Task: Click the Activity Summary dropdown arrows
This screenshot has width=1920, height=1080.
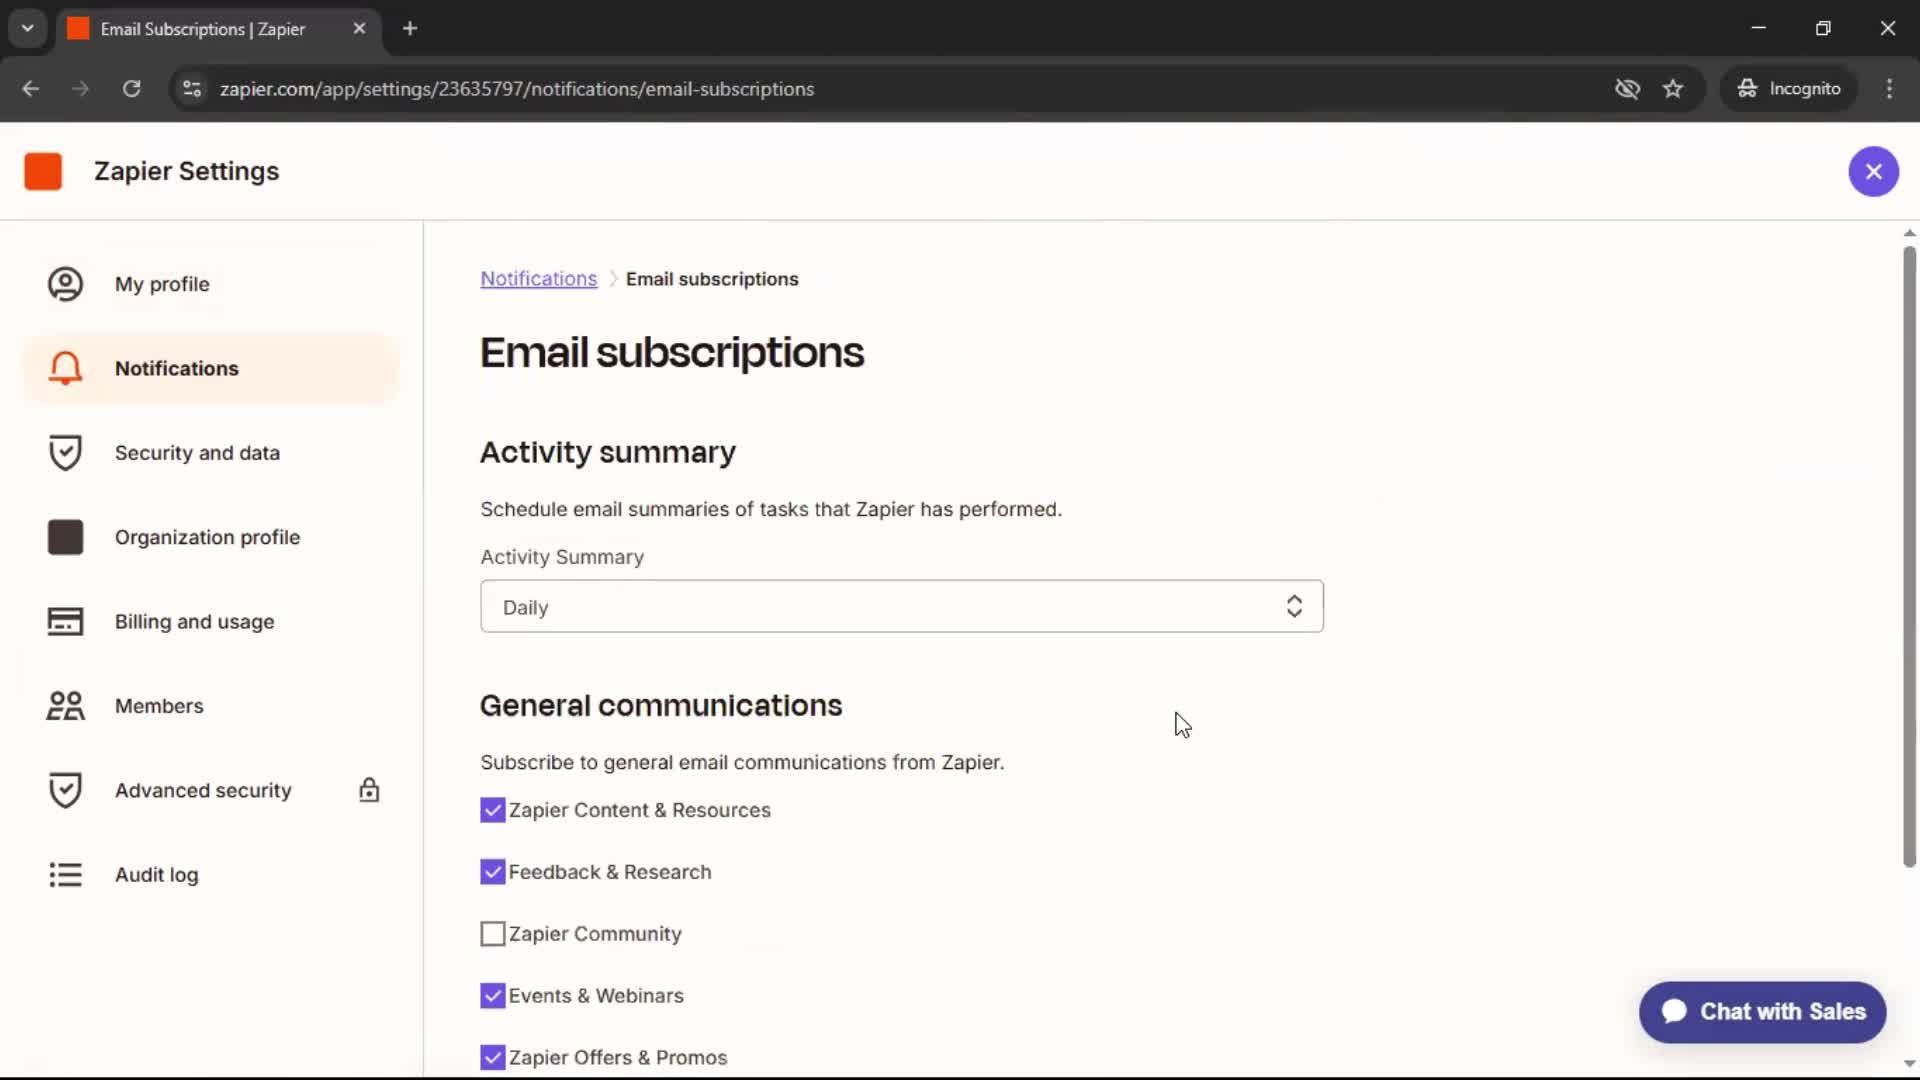Action: pyautogui.click(x=1294, y=606)
